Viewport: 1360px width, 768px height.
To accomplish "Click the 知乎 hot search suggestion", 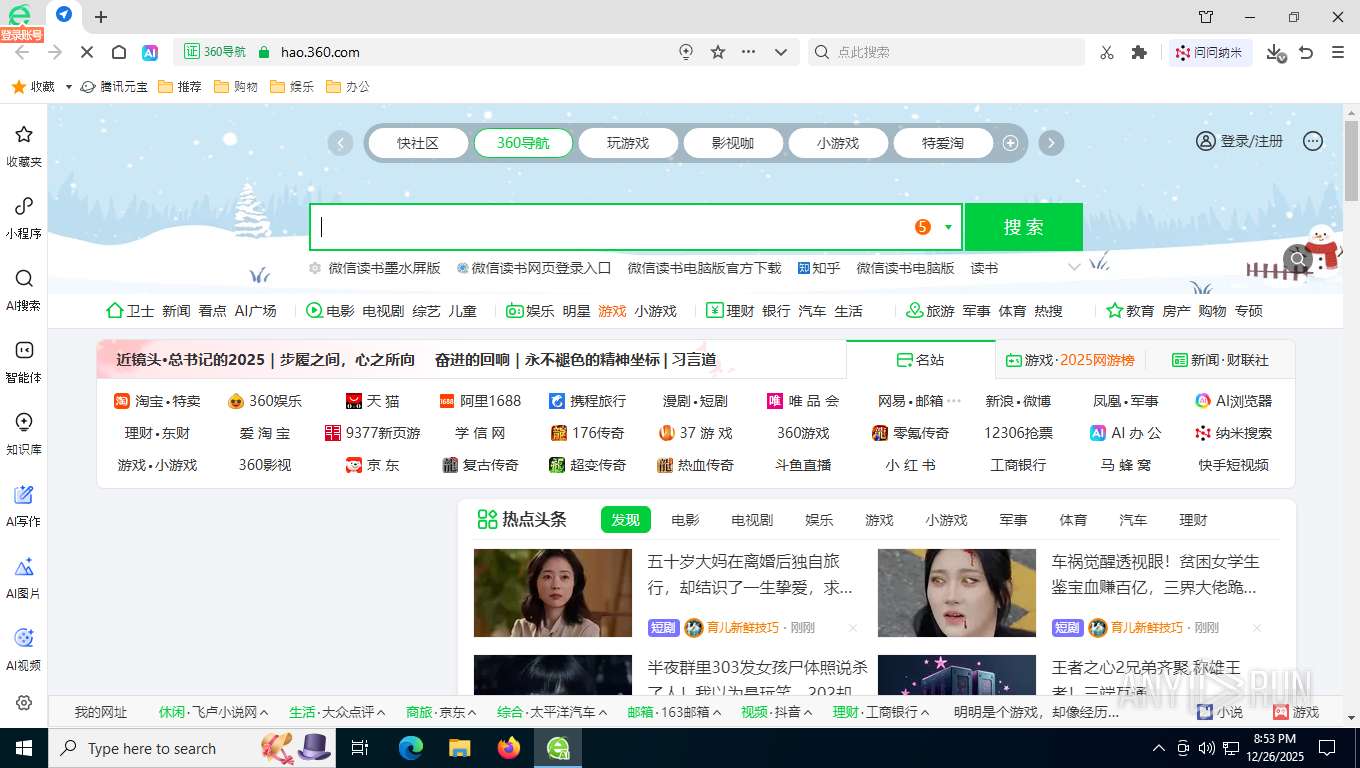I will 818,268.
